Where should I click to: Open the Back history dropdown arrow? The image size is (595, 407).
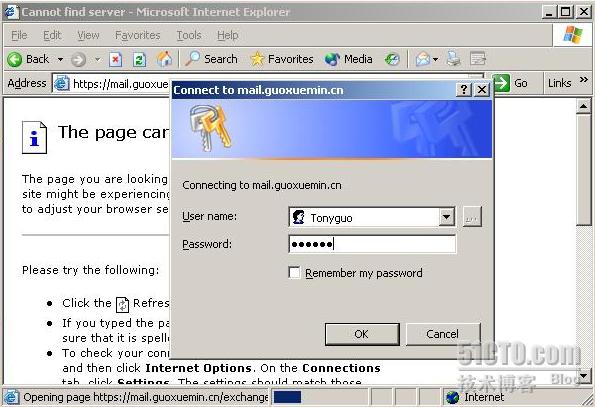tap(60, 59)
